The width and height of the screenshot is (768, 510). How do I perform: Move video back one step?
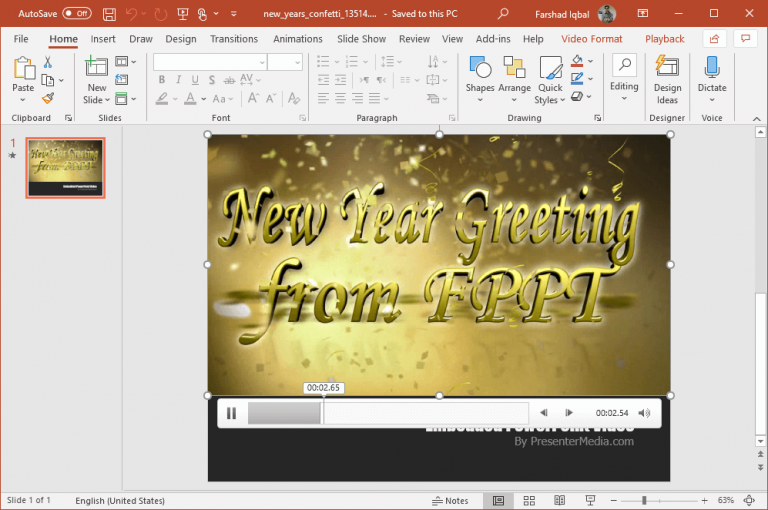click(544, 413)
